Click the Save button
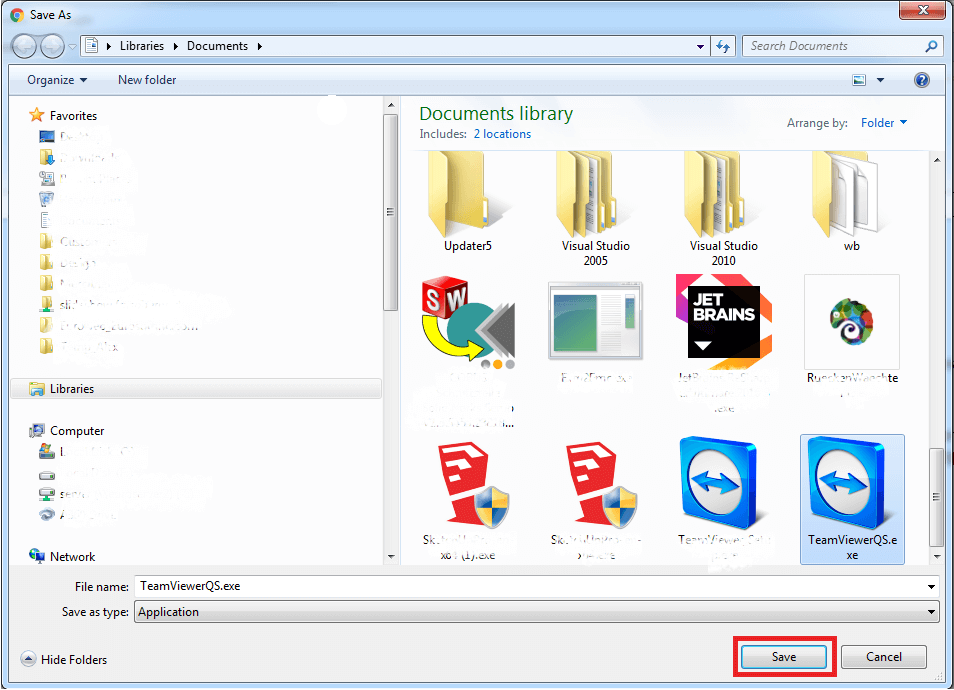 click(784, 657)
